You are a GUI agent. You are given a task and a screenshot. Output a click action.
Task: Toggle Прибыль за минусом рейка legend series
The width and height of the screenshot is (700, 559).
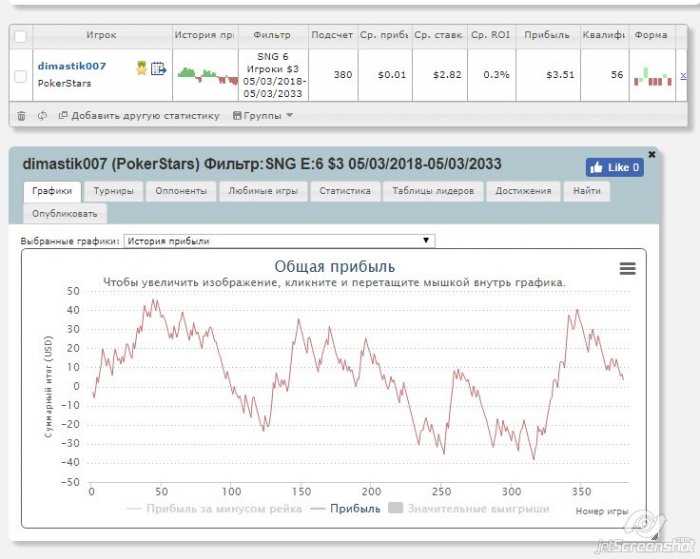tap(214, 509)
